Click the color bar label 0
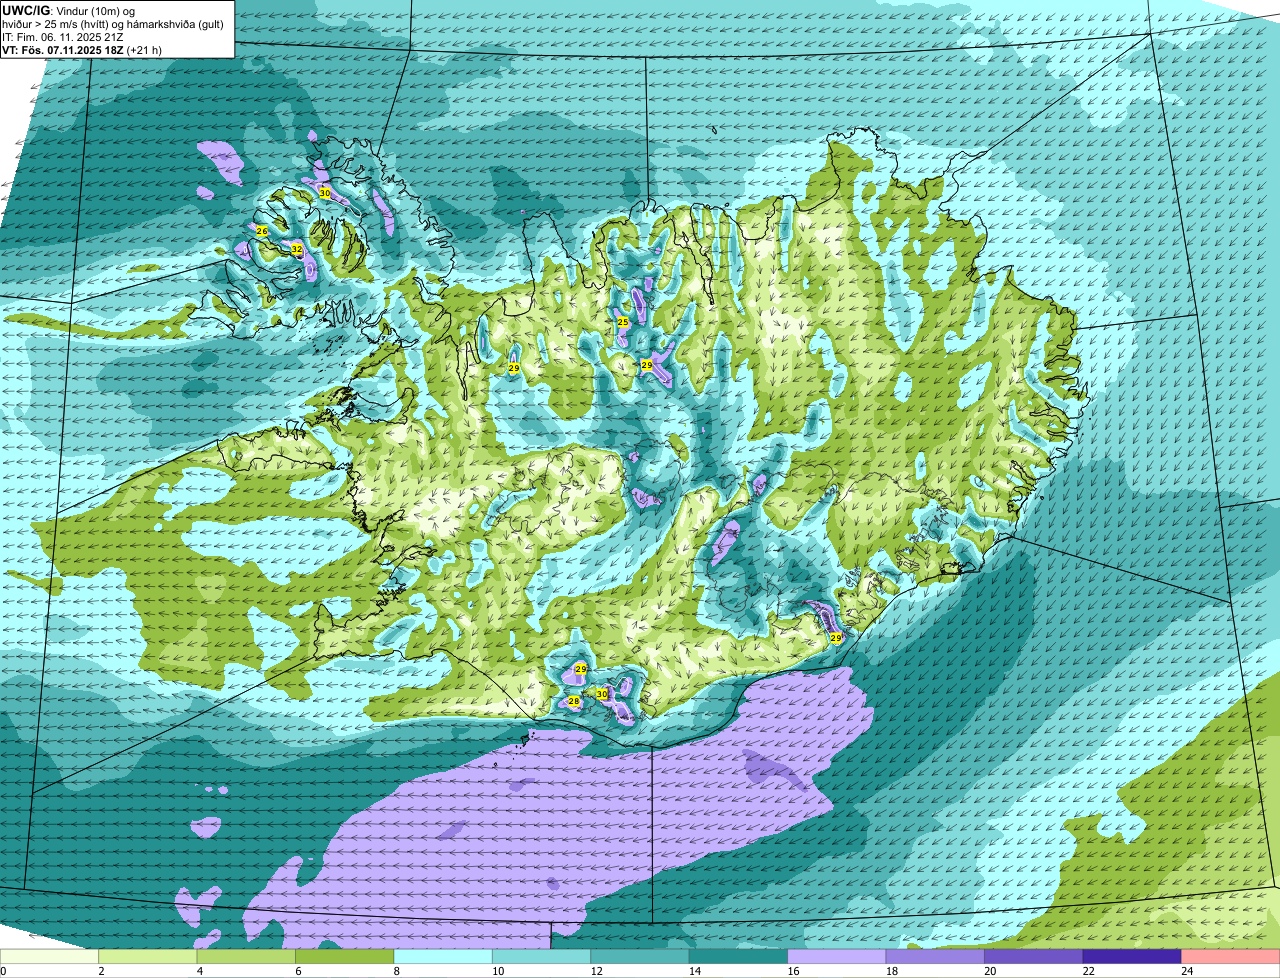Image resolution: width=1280 pixels, height=978 pixels. point(3,971)
